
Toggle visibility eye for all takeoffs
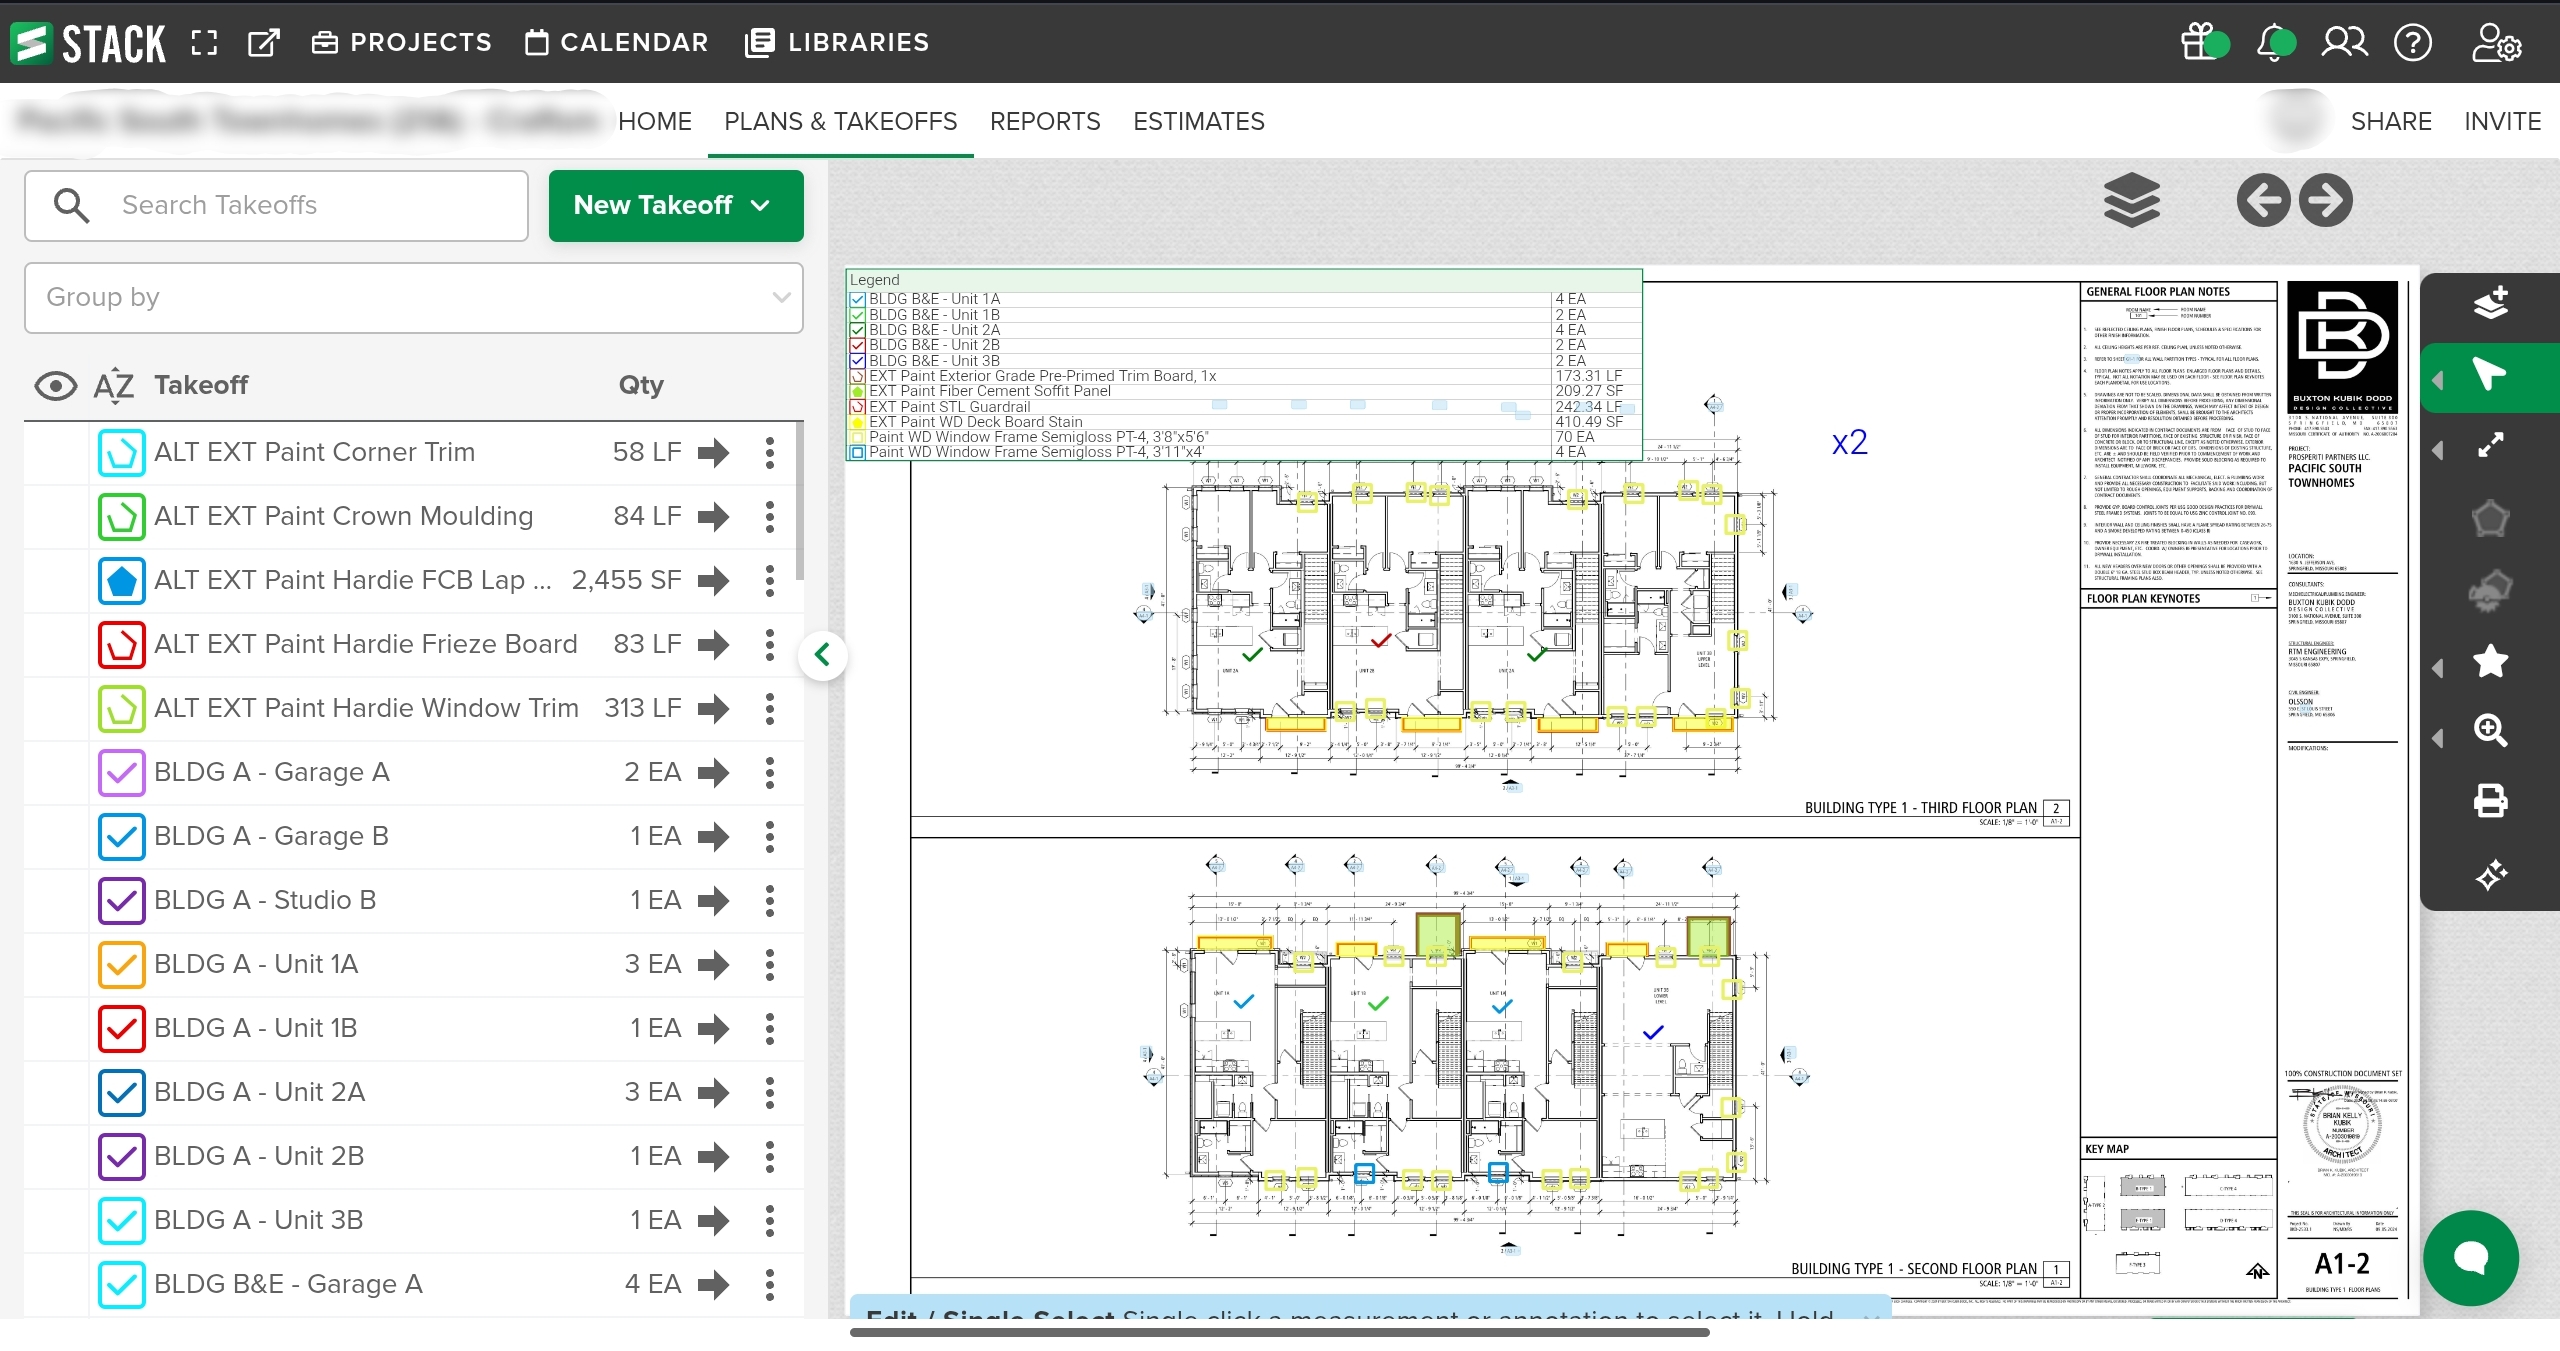(56, 385)
